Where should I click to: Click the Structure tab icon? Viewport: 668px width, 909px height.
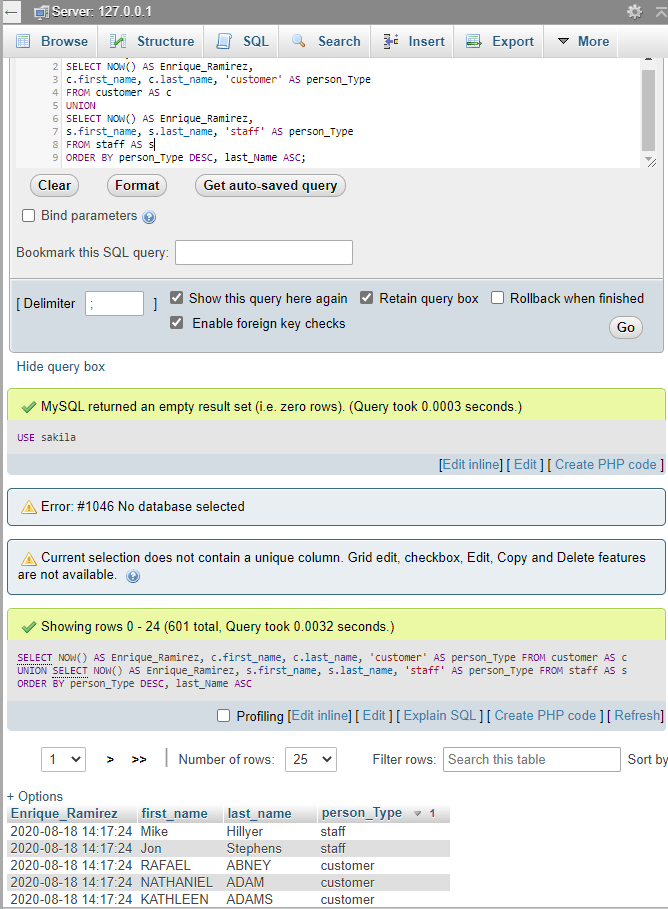(118, 41)
